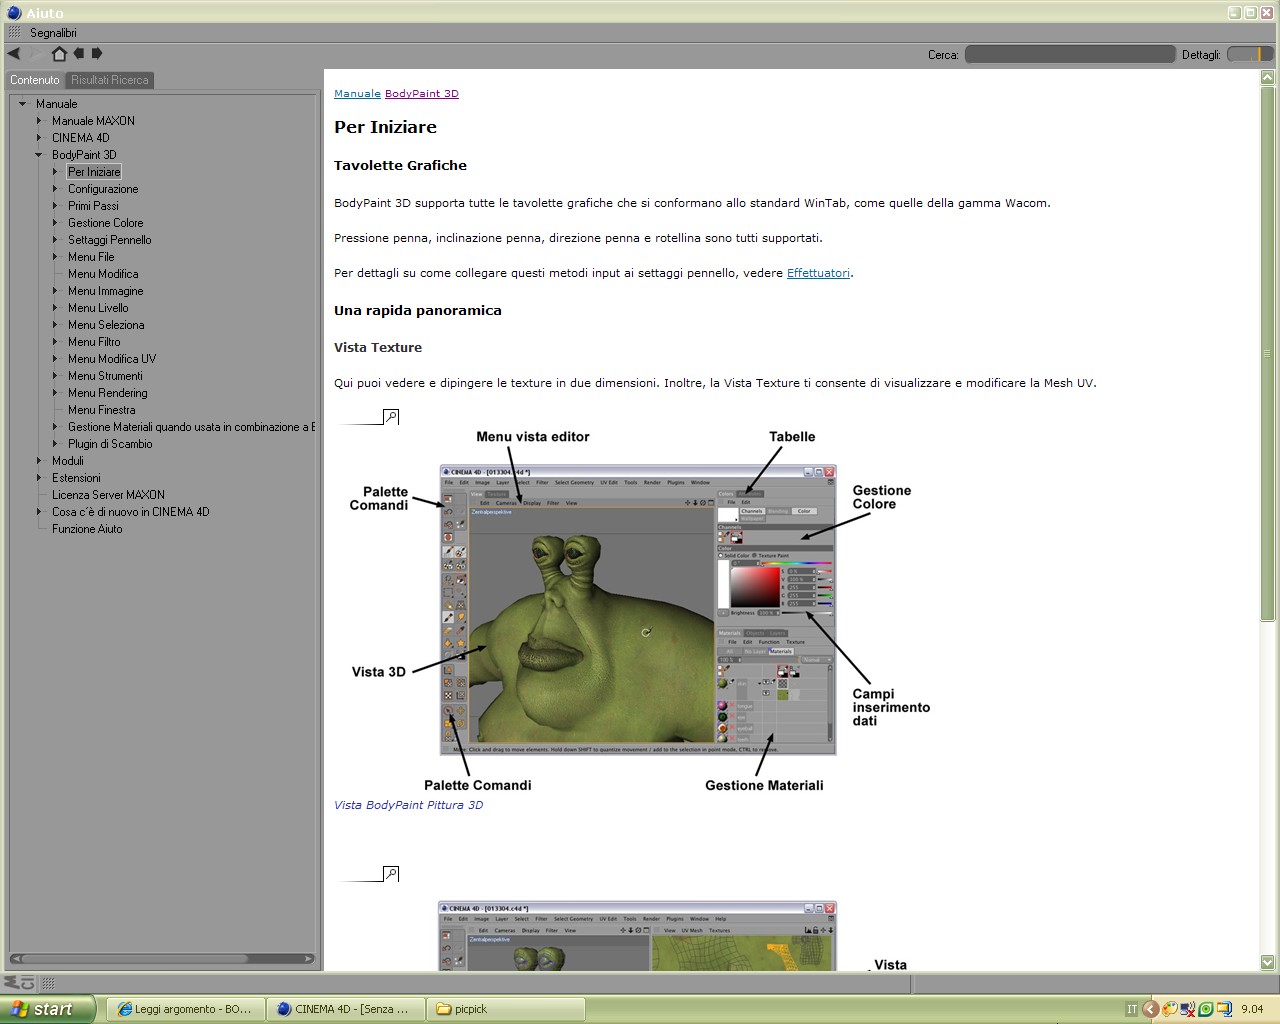Open the Menu Immagine topic
Image resolution: width=1280 pixels, height=1024 pixels.
(106, 291)
